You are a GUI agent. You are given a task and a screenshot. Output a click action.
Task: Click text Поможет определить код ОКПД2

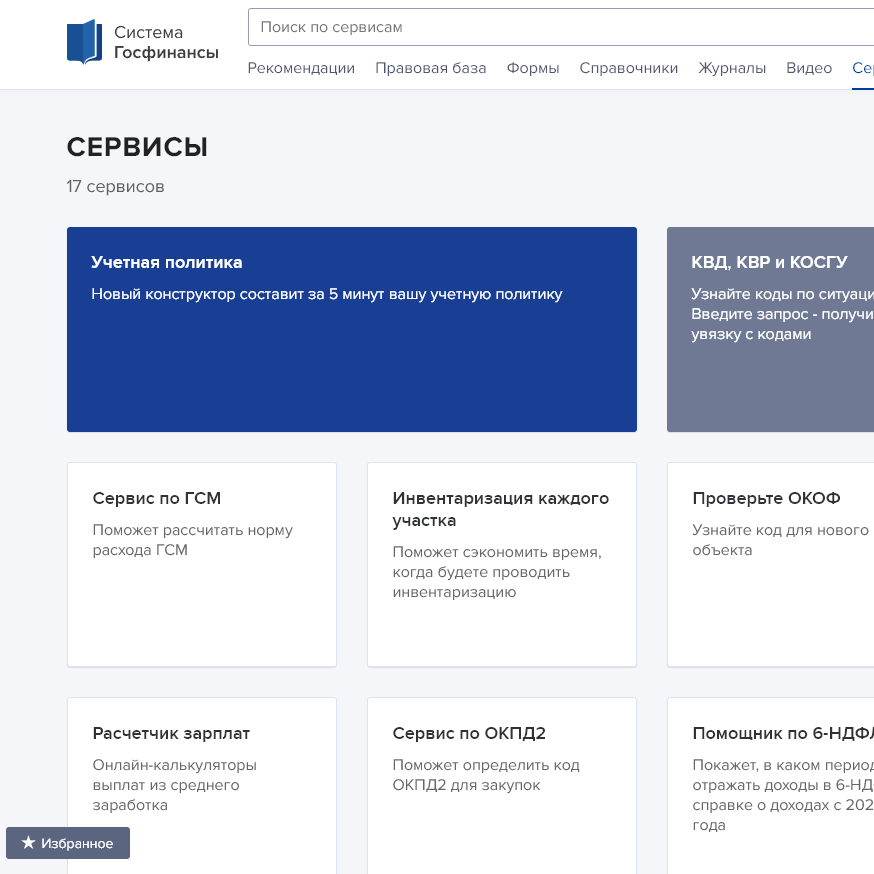[x=486, y=775]
